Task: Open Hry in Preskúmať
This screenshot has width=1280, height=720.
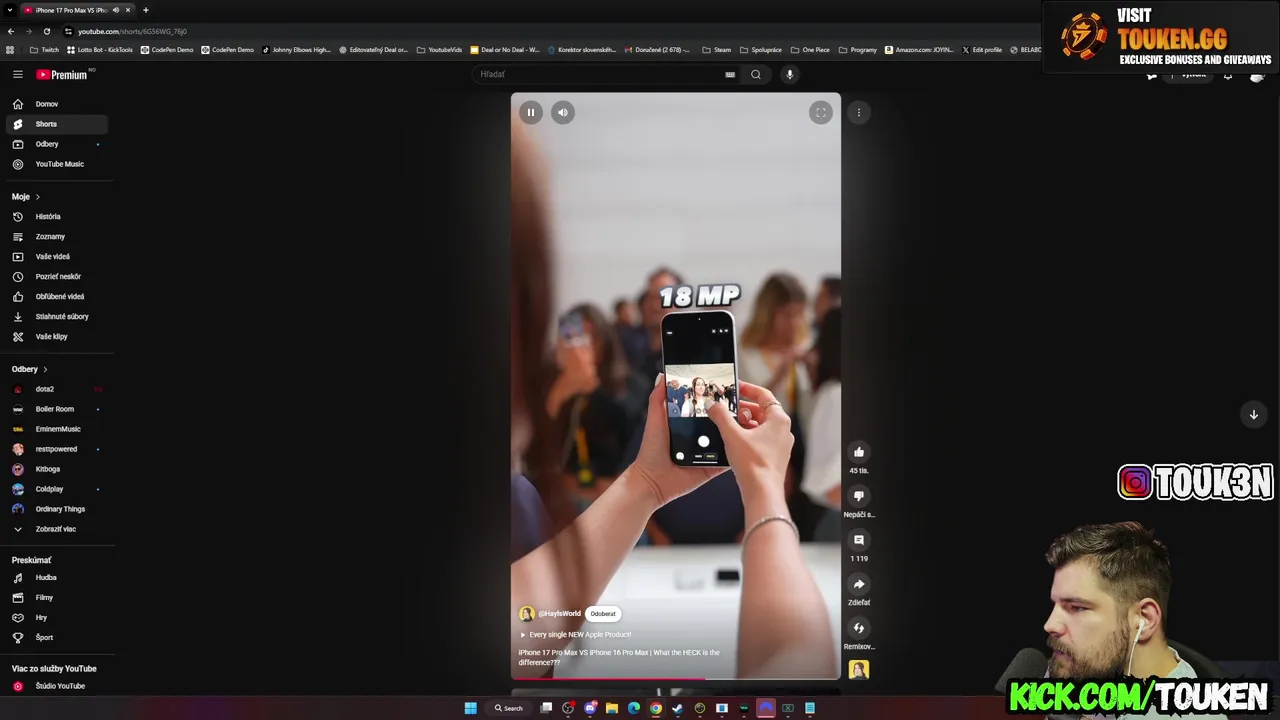Action: point(56,618)
